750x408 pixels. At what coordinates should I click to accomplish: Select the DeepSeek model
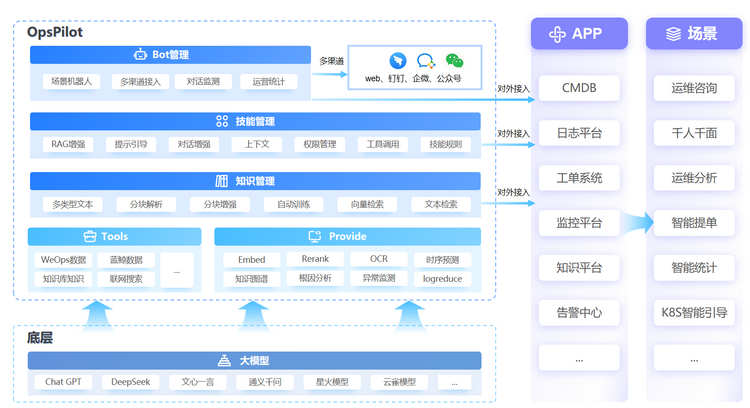coord(131,382)
